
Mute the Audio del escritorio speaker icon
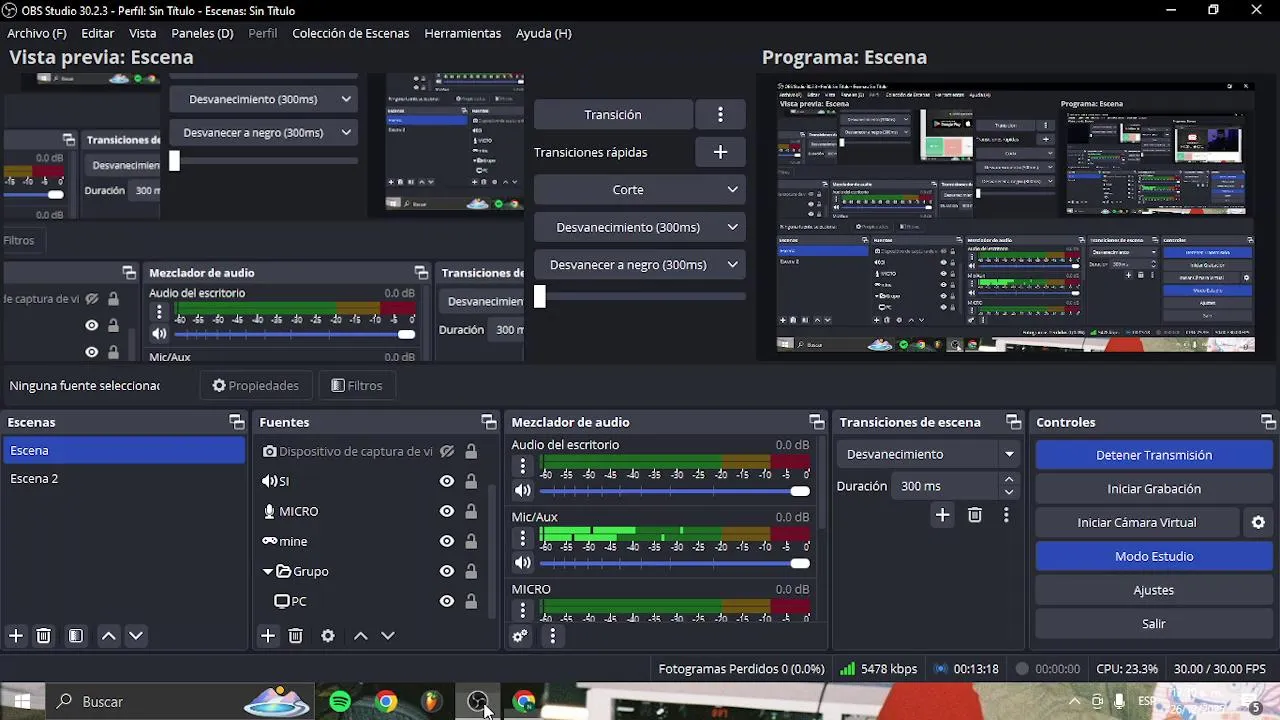pyautogui.click(x=523, y=491)
